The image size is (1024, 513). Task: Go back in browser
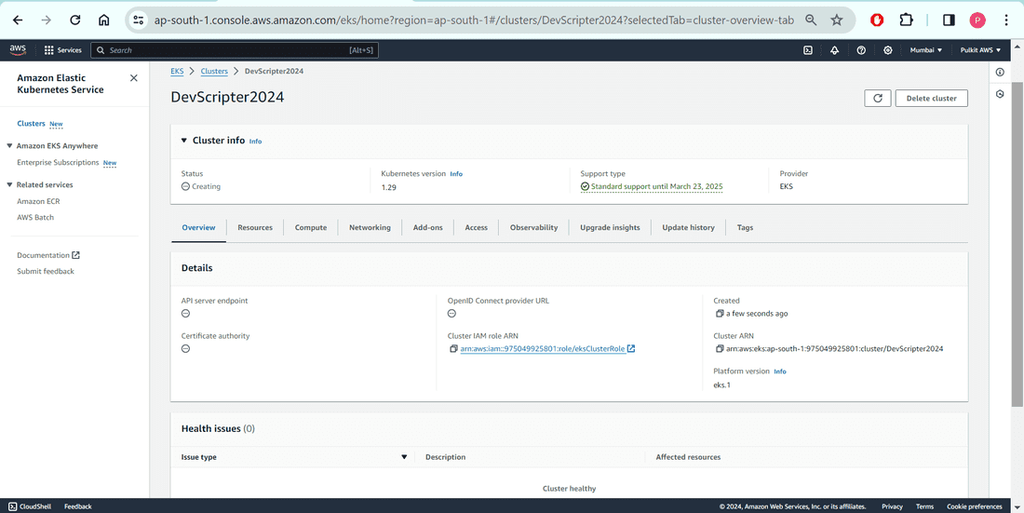(x=18, y=20)
